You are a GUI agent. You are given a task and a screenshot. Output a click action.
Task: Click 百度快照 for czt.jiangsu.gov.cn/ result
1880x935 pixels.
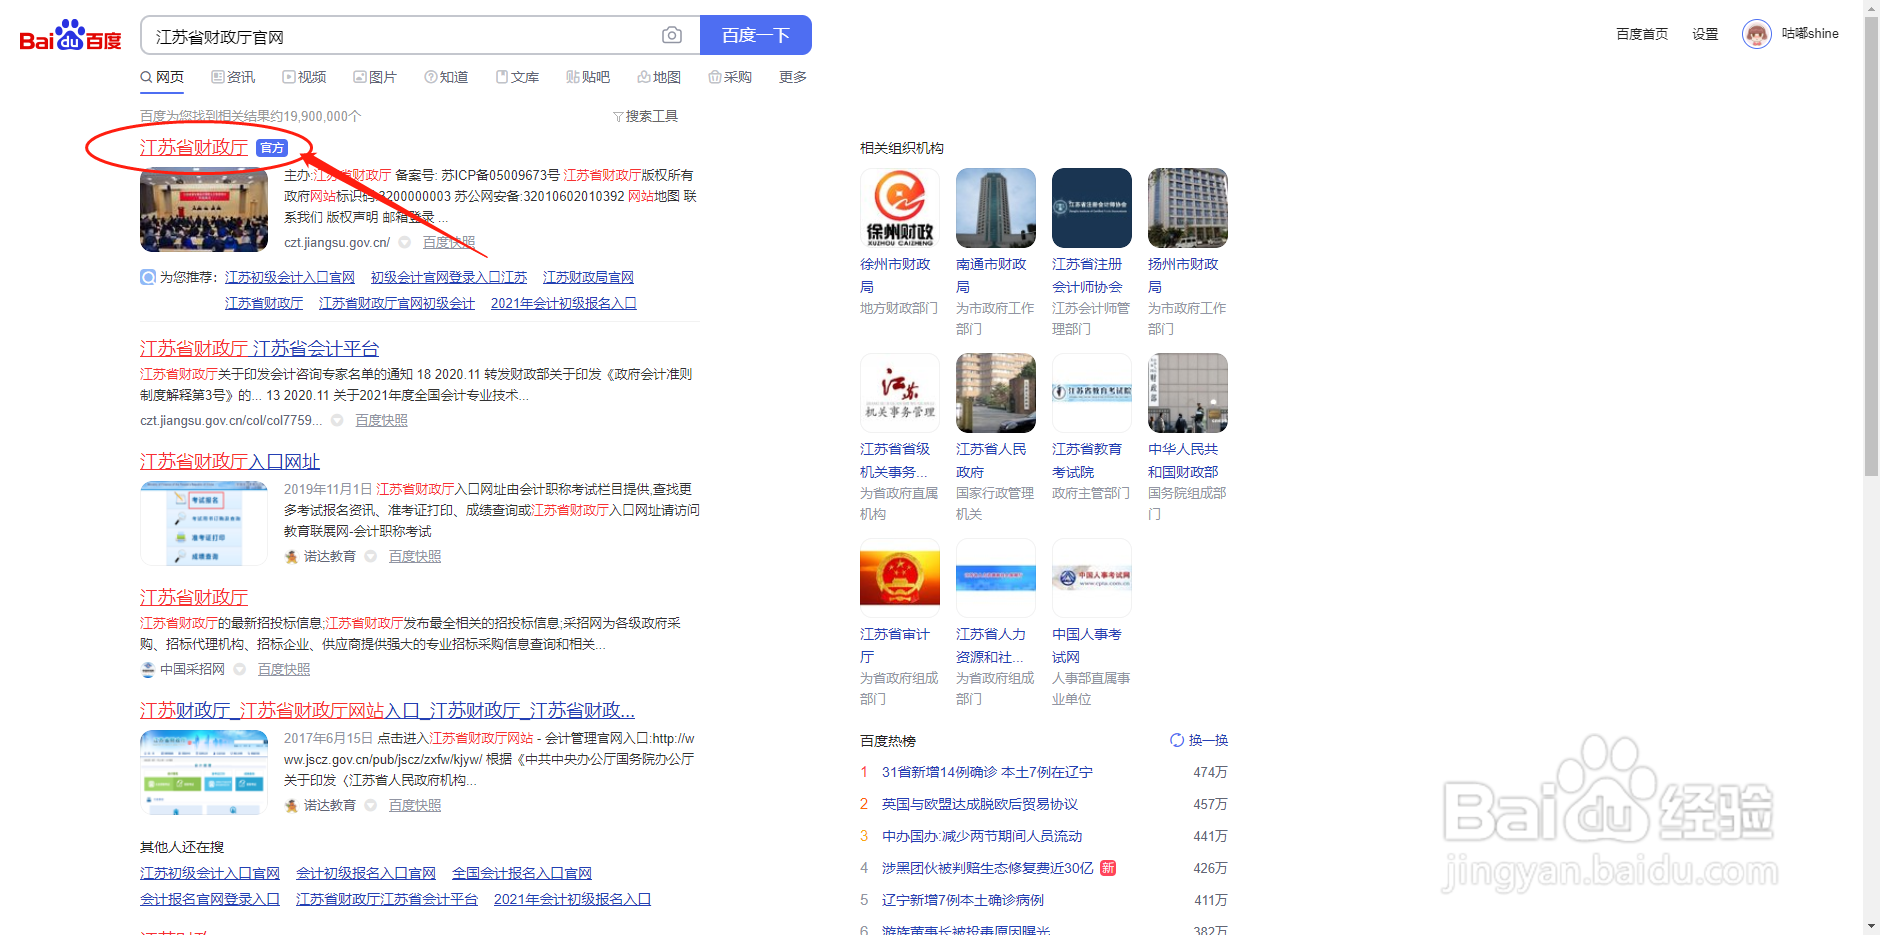[x=449, y=243]
